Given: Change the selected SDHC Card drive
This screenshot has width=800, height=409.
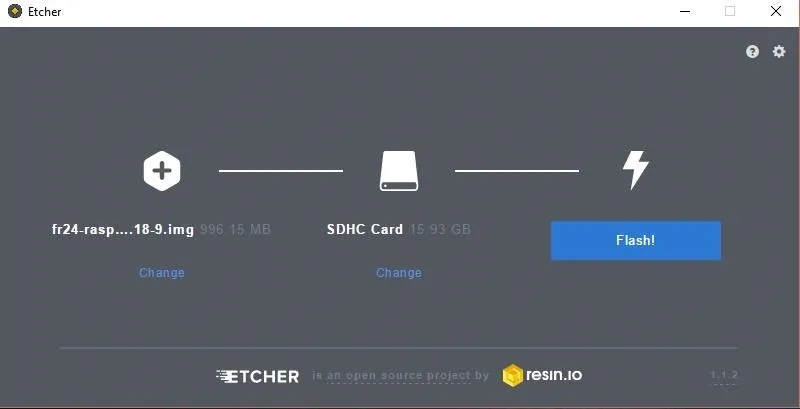Looking at the screenshot, I should click(x=399, y=272).
